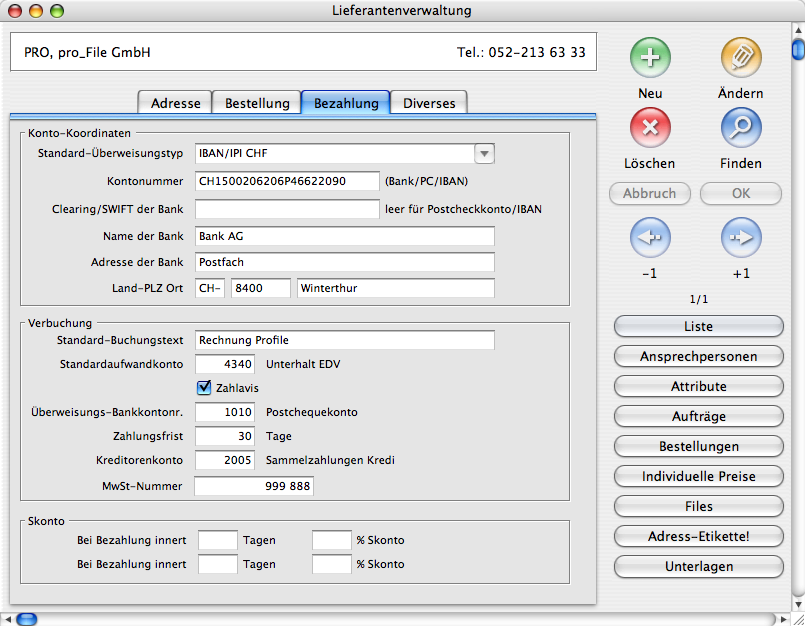Click the red Löschen delete icon
Screen dimensions: 805x626
[x=650, y=128]
